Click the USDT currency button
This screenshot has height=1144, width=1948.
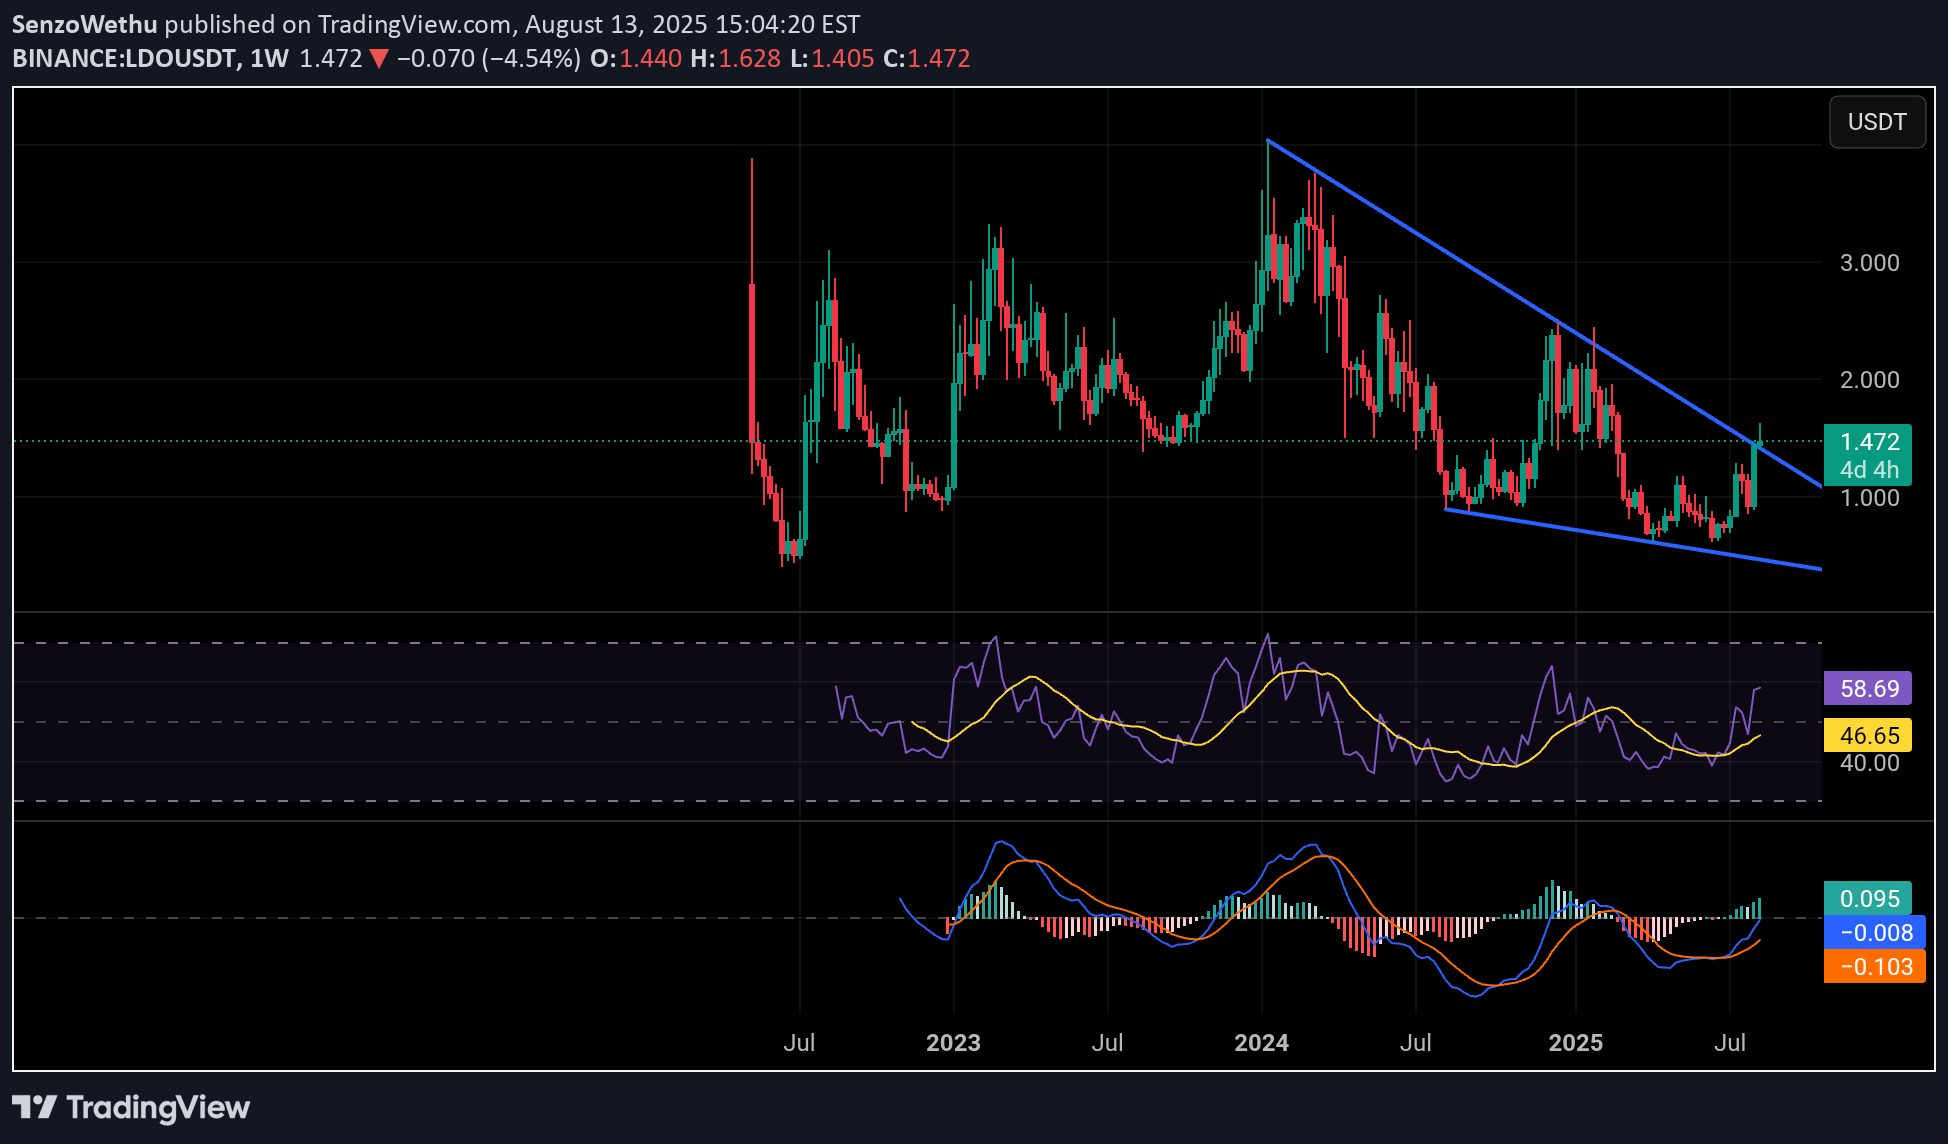[x=1877, y=122]
